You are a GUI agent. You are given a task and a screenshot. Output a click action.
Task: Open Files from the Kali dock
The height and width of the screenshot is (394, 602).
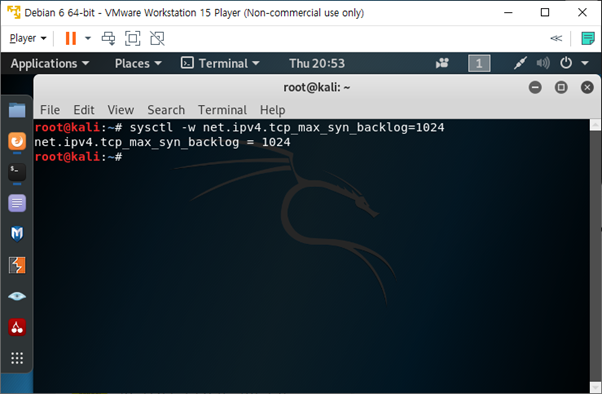17,111
